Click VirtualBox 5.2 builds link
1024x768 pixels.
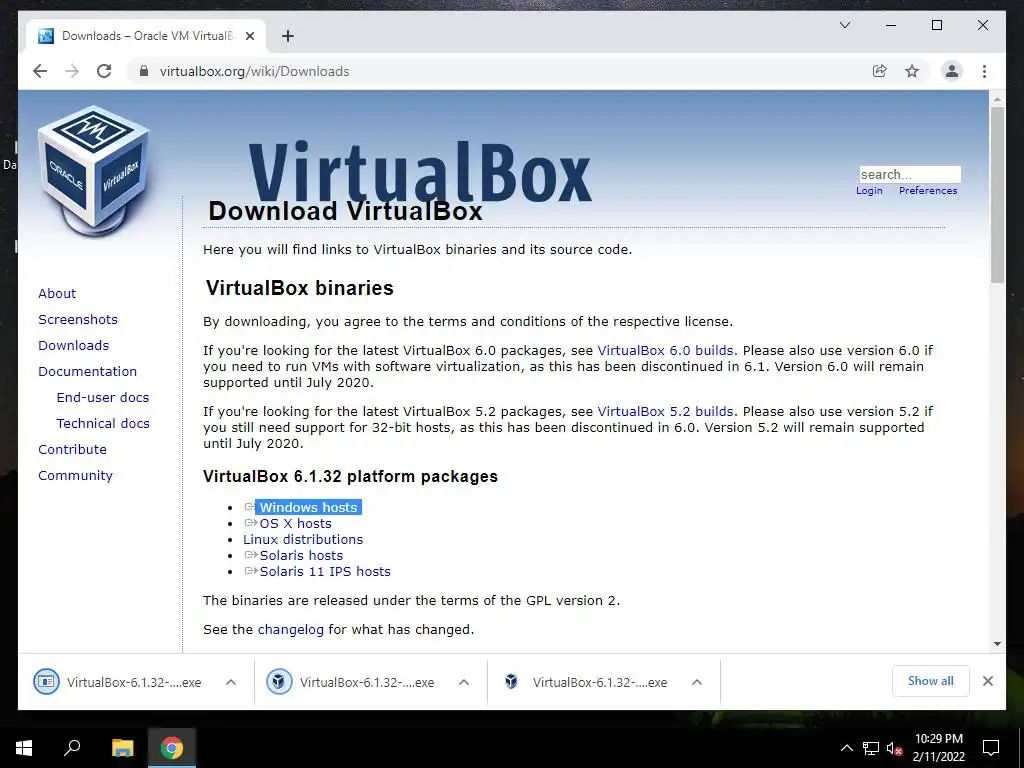665,412
